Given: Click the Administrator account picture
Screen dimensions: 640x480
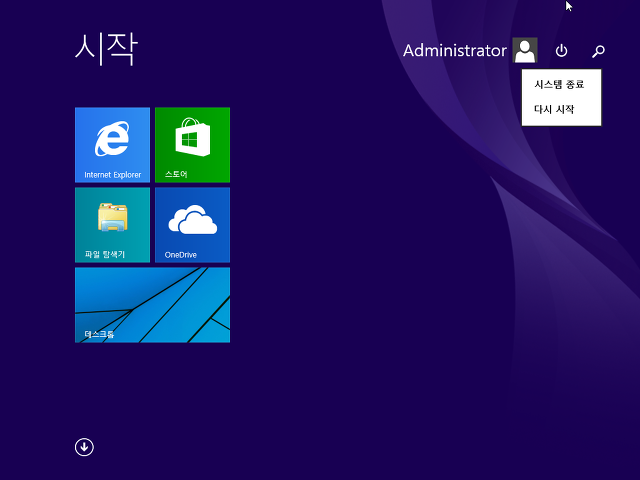Looking at the screenshot, I should tap(524, 50).
